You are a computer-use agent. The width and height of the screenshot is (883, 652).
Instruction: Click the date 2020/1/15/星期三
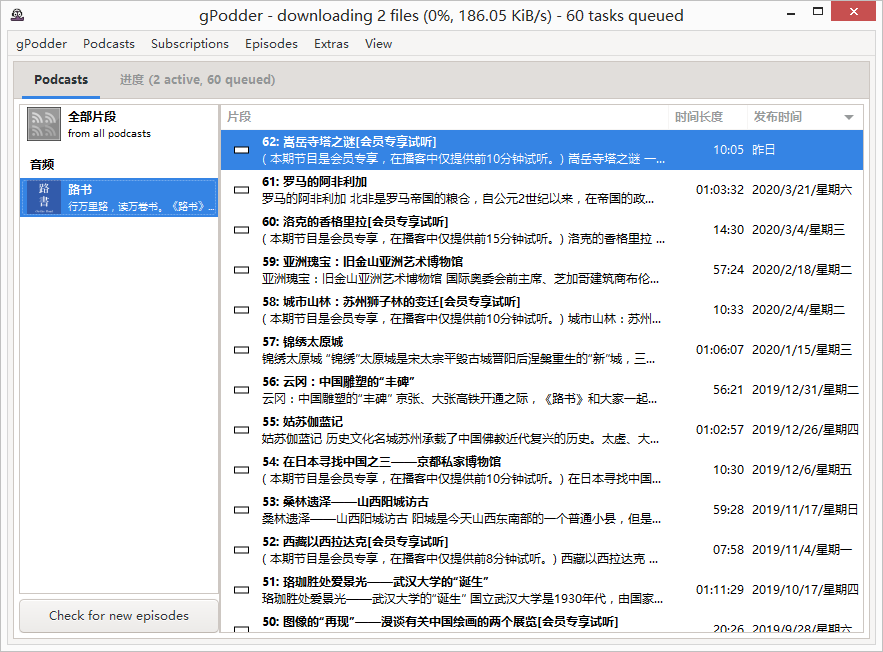802,350
